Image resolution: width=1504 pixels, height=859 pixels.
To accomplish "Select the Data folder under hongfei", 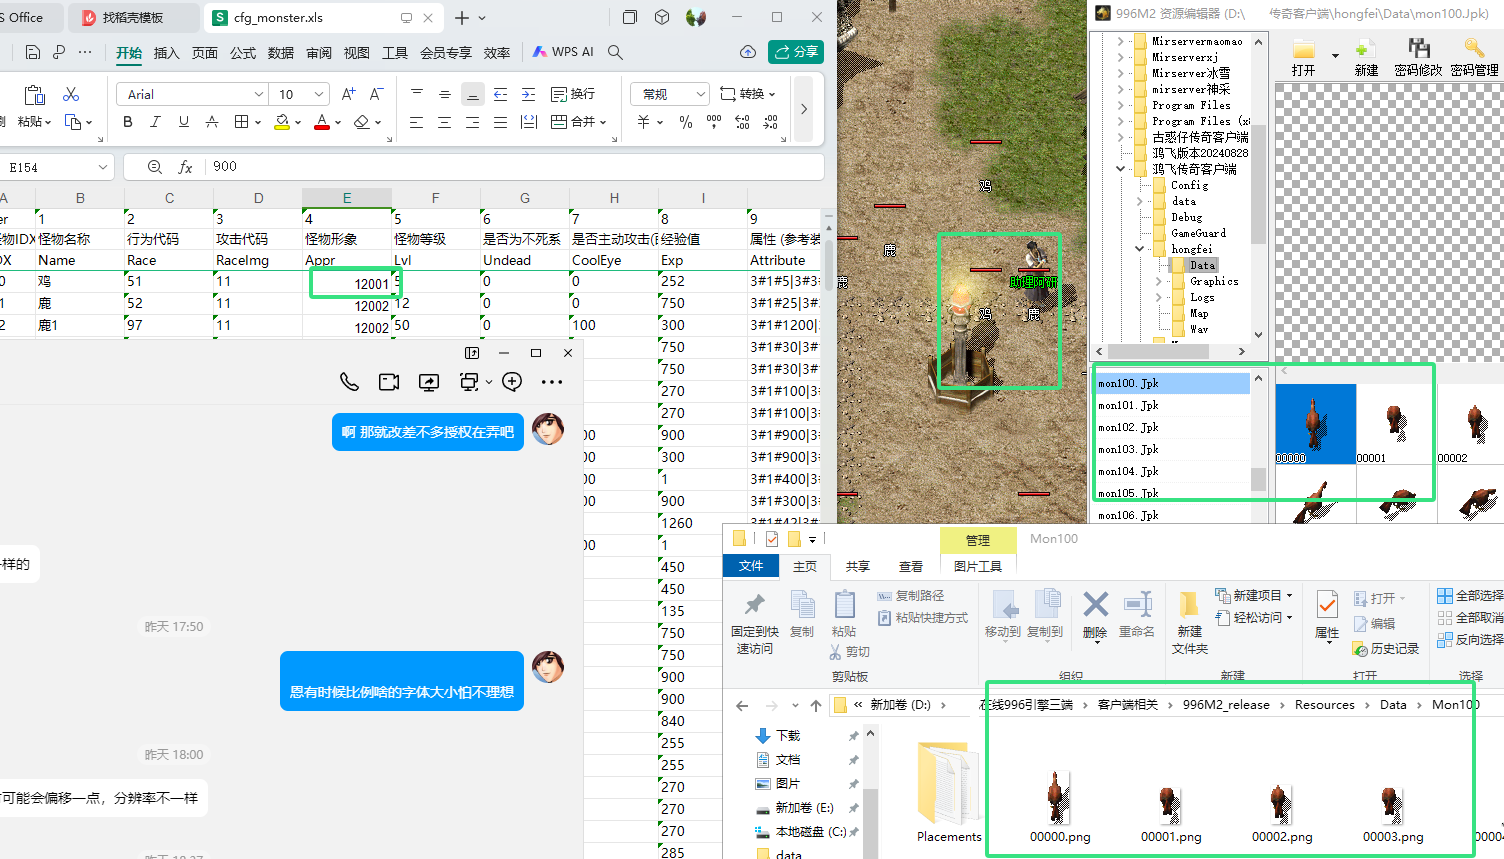I will point(1202,265).
